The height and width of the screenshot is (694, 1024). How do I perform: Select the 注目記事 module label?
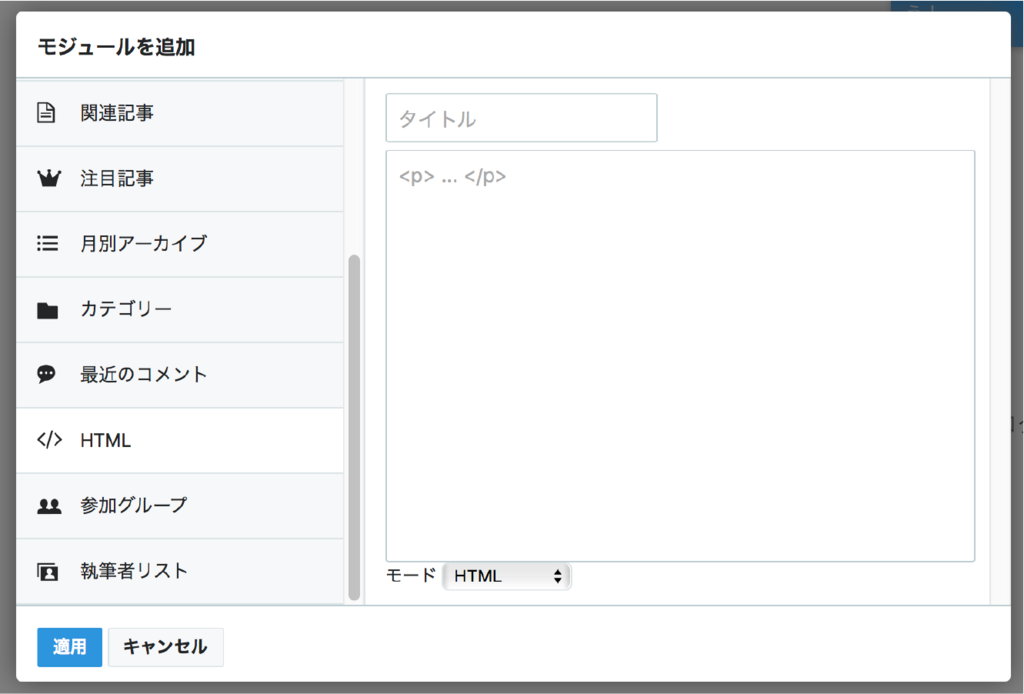pos(117,178)
